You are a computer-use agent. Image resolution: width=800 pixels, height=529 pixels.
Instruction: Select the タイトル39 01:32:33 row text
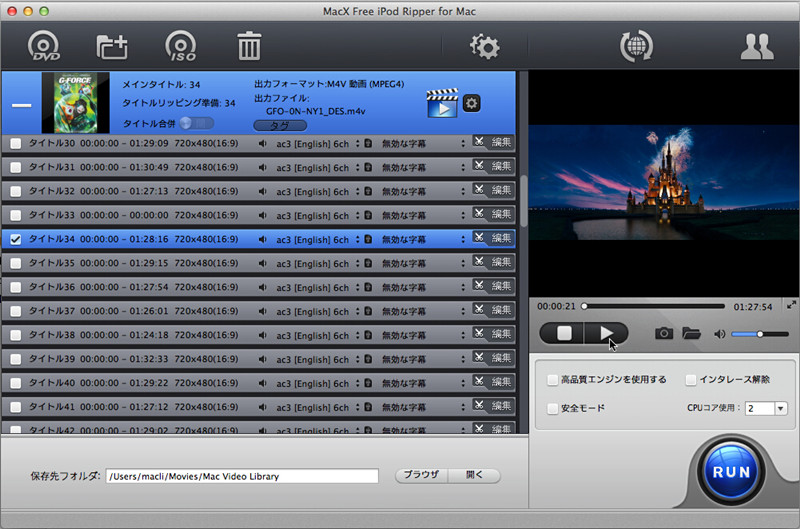[134, 359]
